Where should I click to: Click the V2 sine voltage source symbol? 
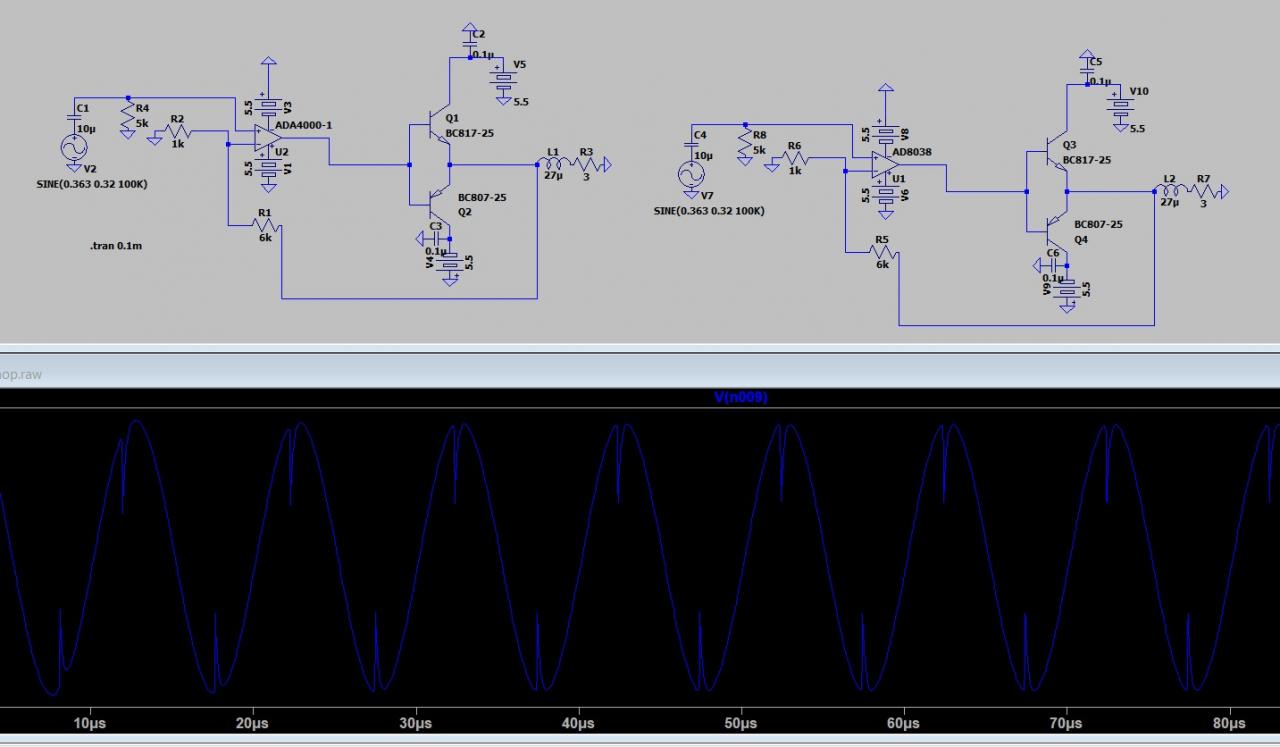(x=72, y=148)
